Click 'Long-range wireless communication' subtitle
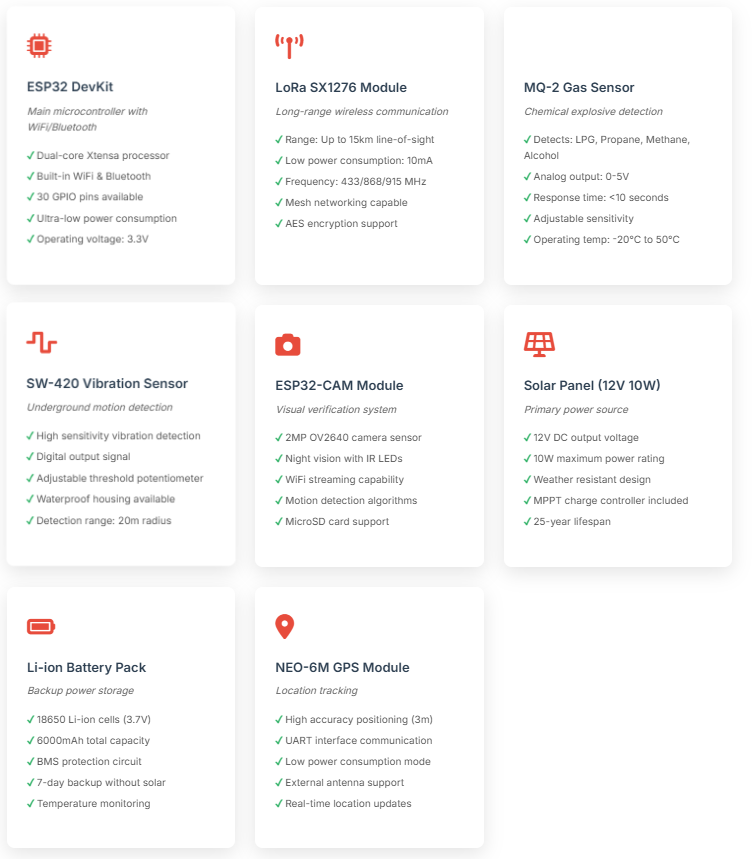This screenshot has height=859, width=753. point(361,112)
